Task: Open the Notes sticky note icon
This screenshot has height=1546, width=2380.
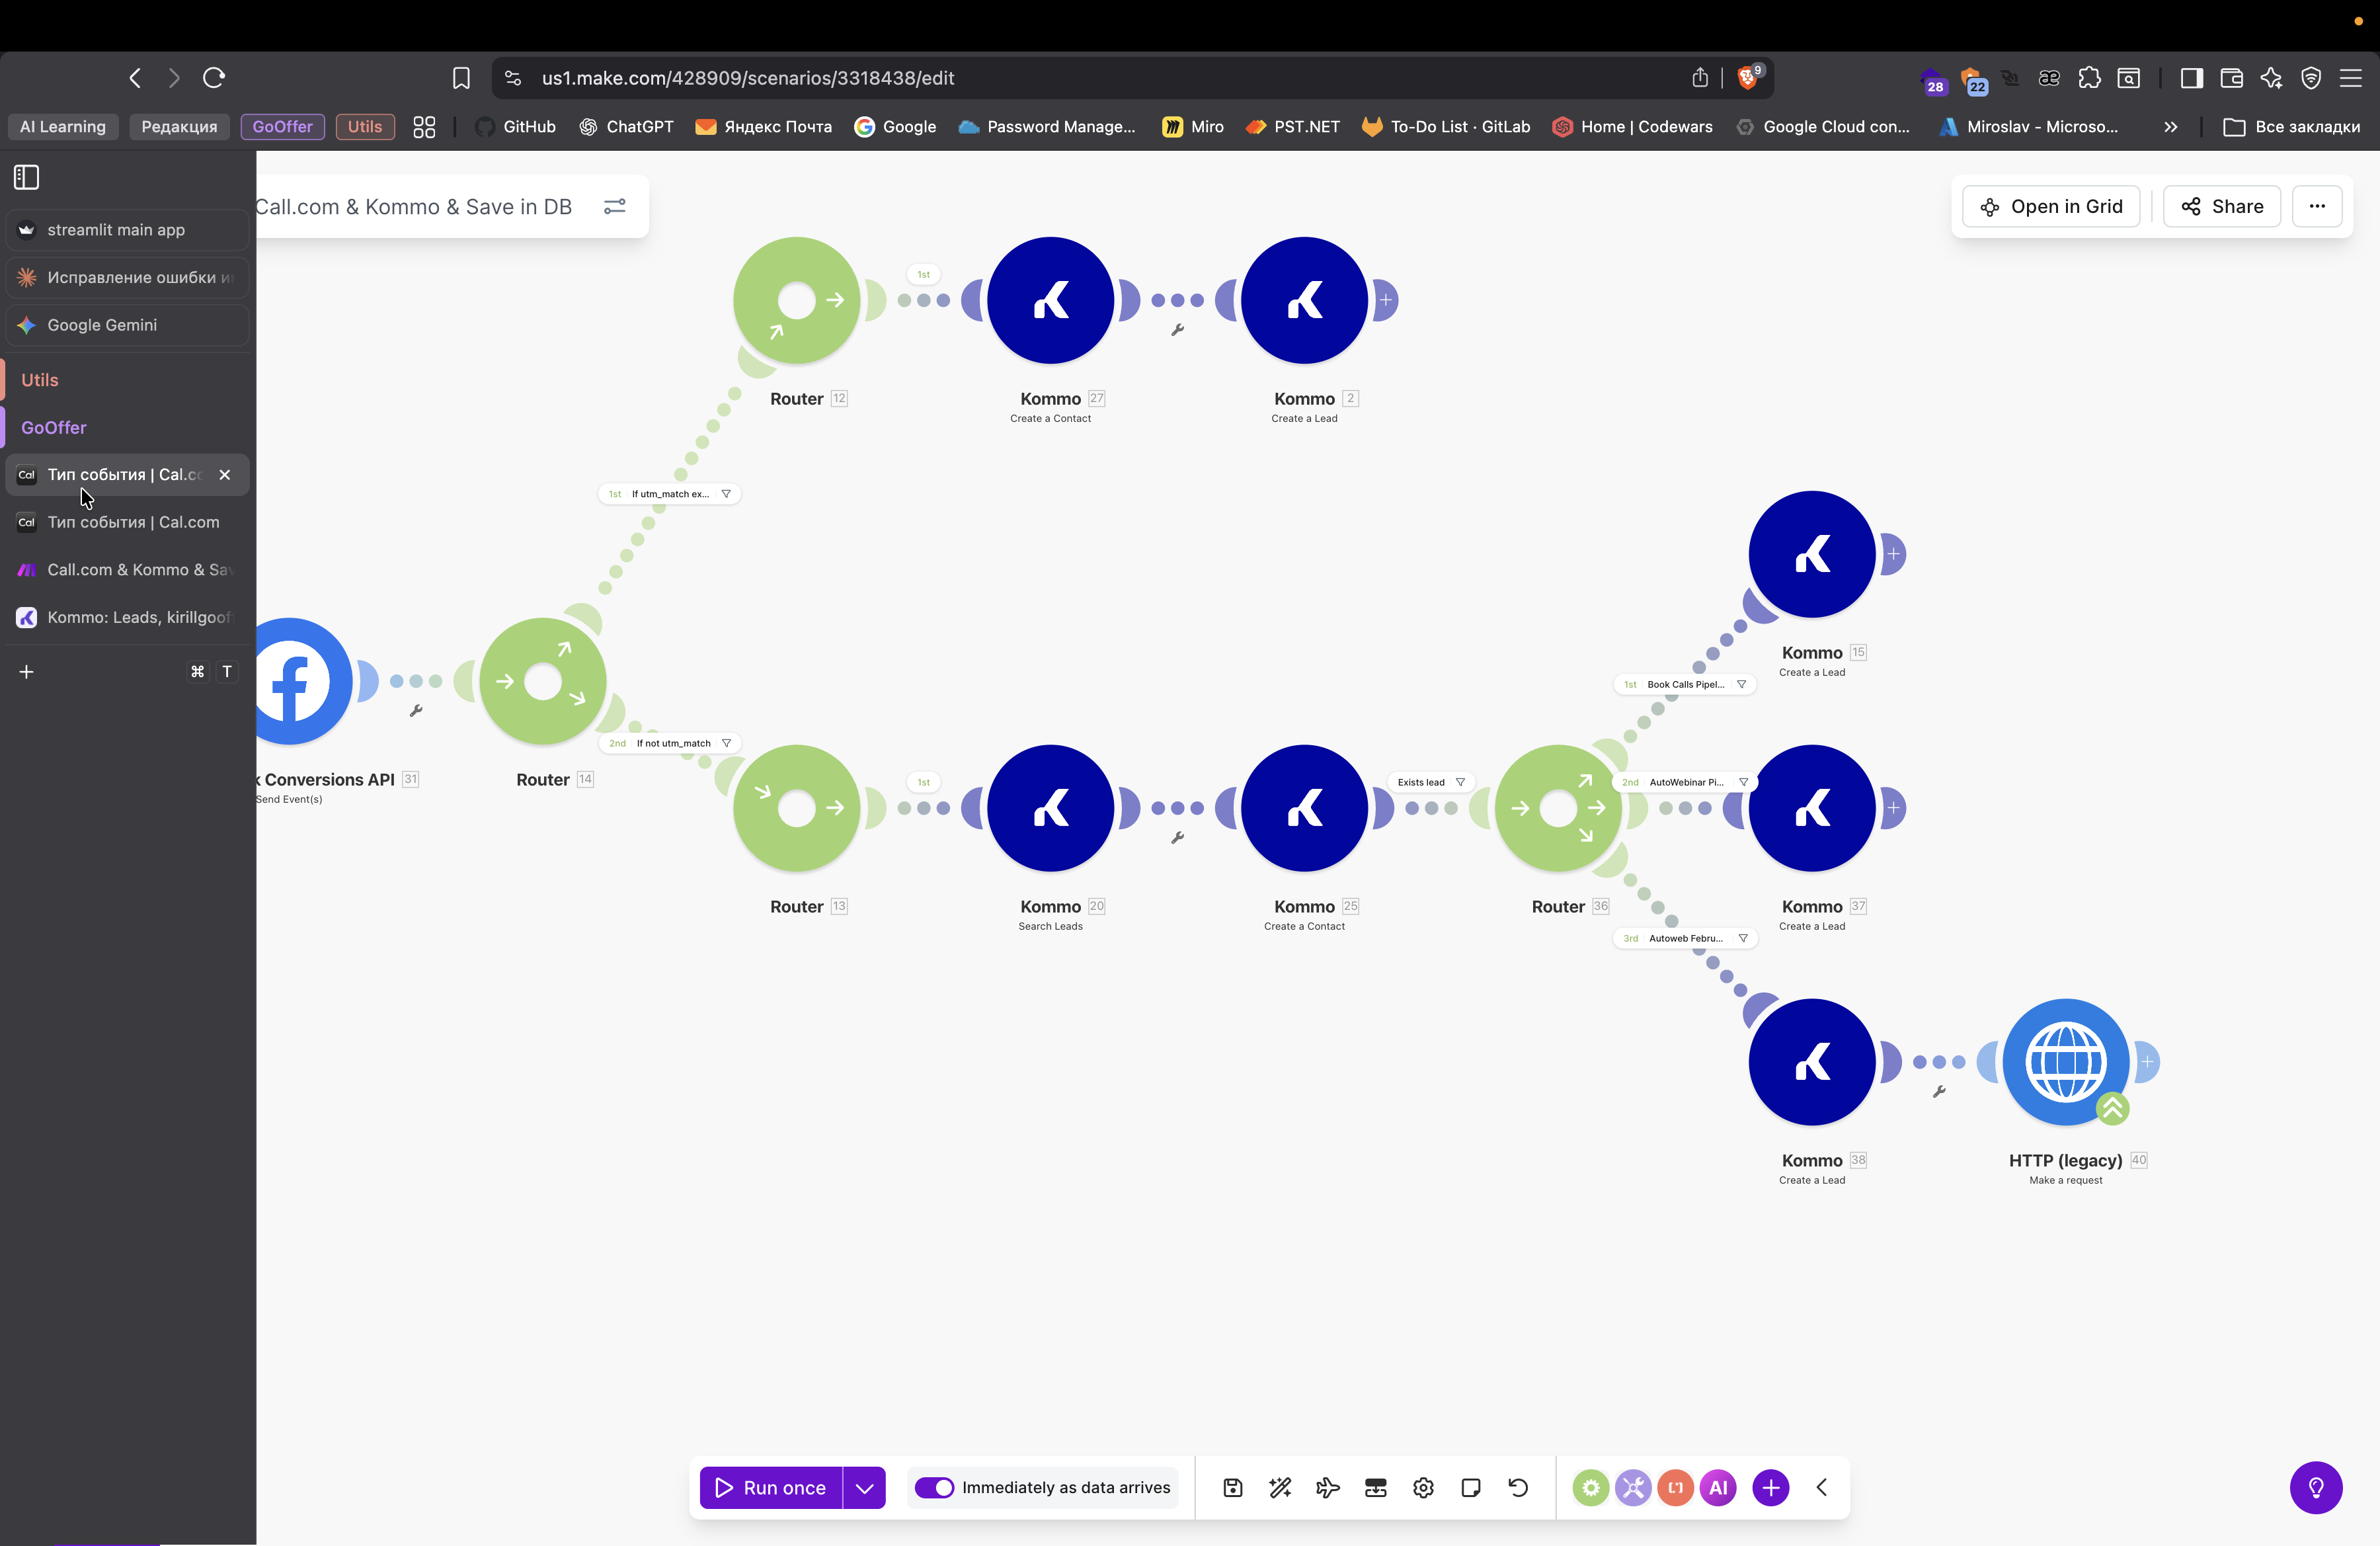Action: tap(1471, 1488)
